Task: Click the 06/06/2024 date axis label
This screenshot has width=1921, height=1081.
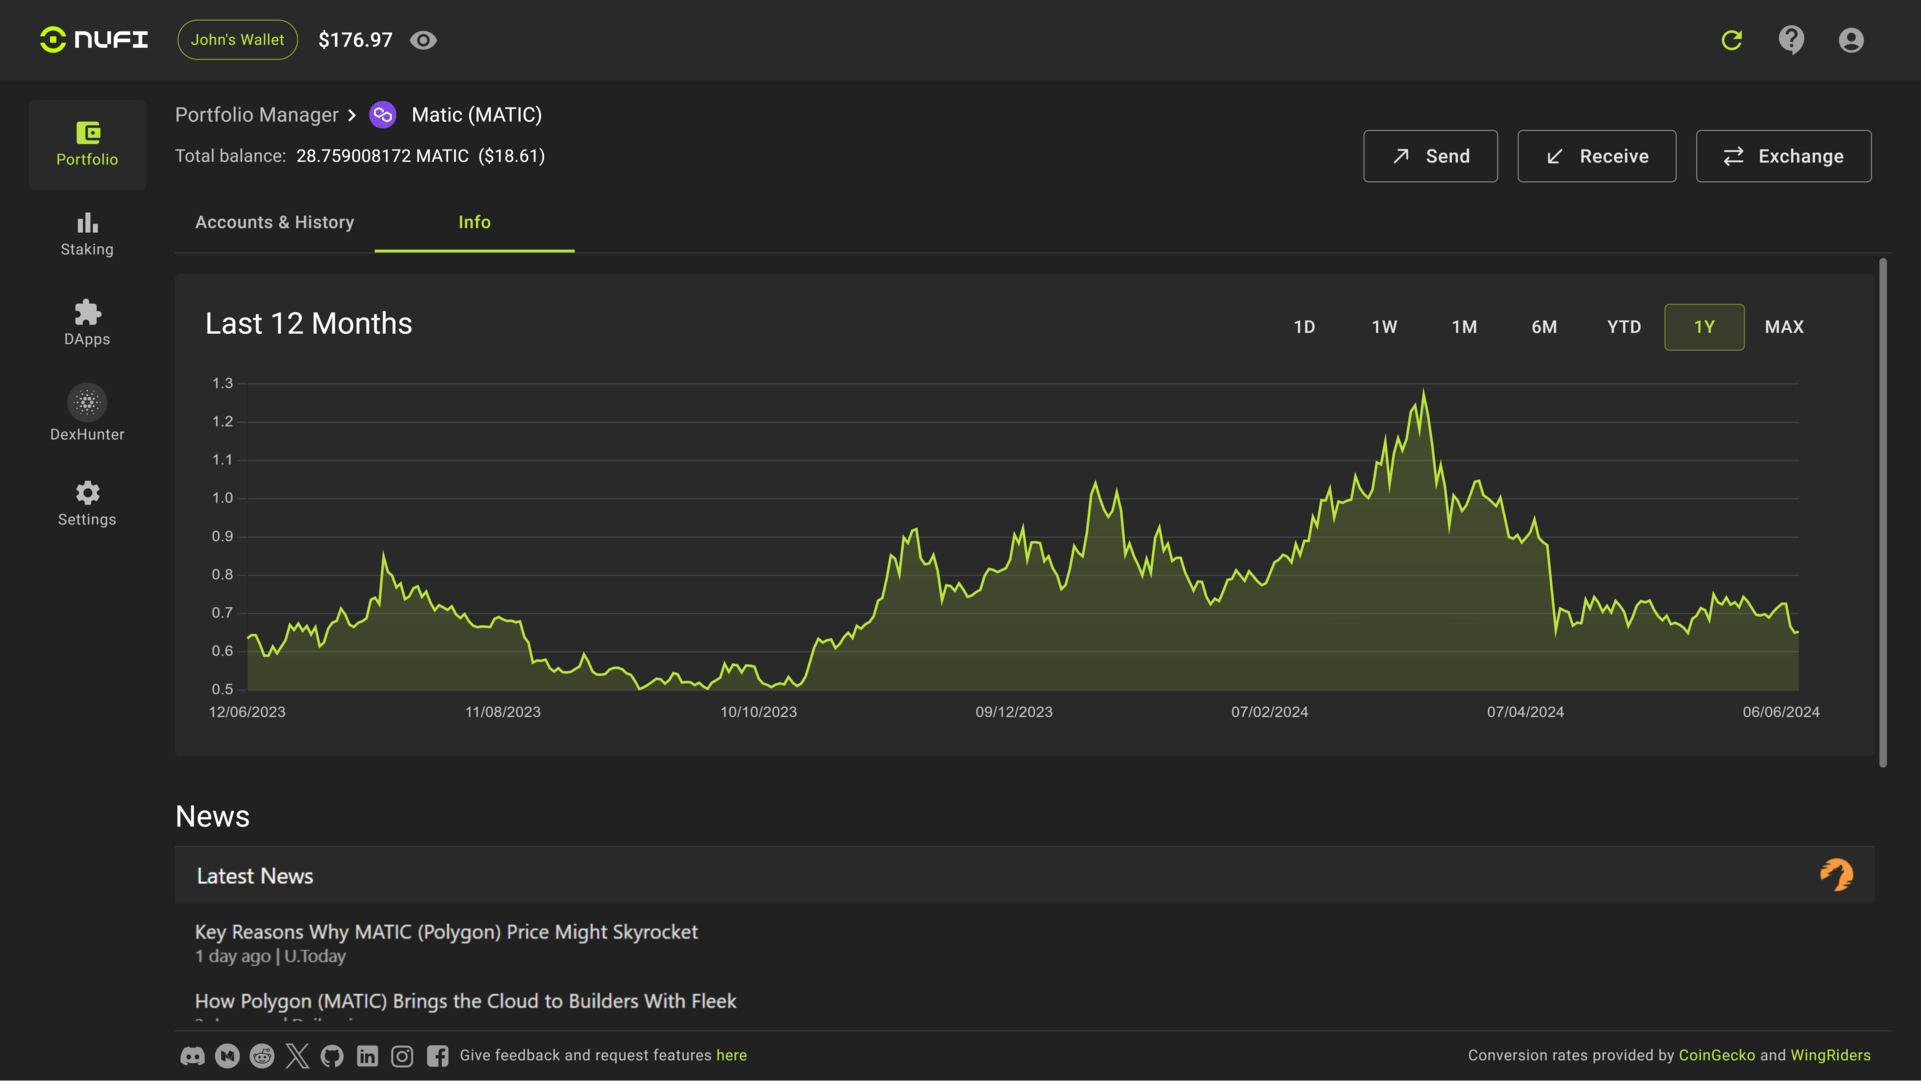Action: pos(1781,712)
